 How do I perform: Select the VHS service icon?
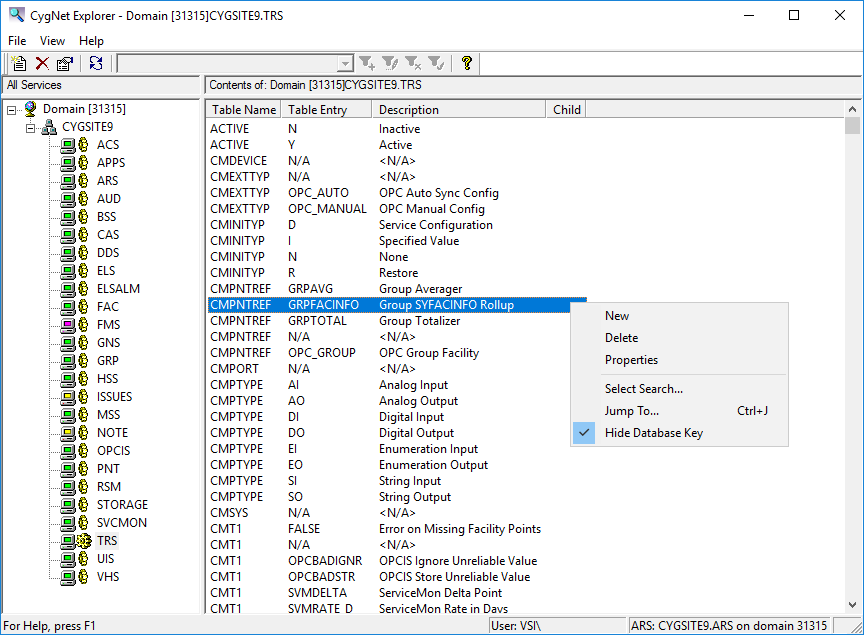74,577
